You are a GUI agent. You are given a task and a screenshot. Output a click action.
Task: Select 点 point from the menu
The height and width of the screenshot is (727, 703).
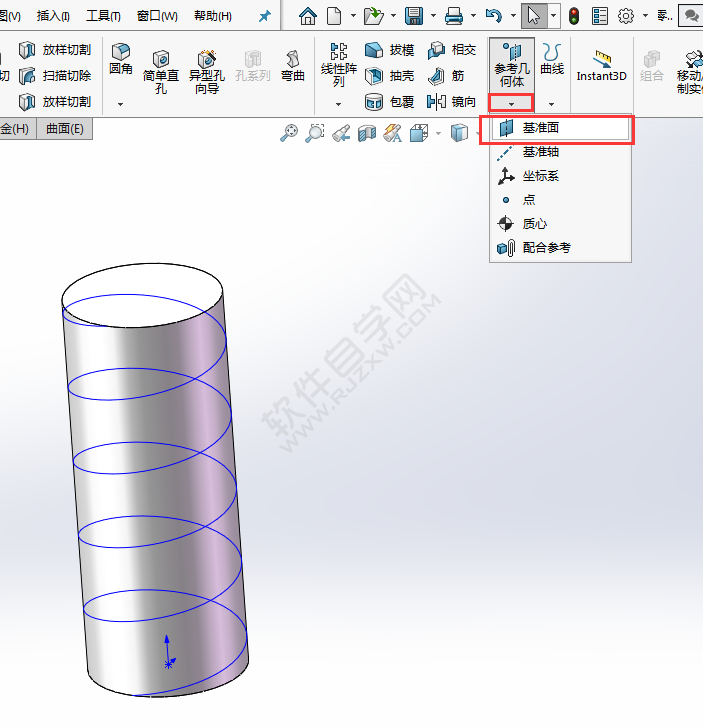[561, 200]
